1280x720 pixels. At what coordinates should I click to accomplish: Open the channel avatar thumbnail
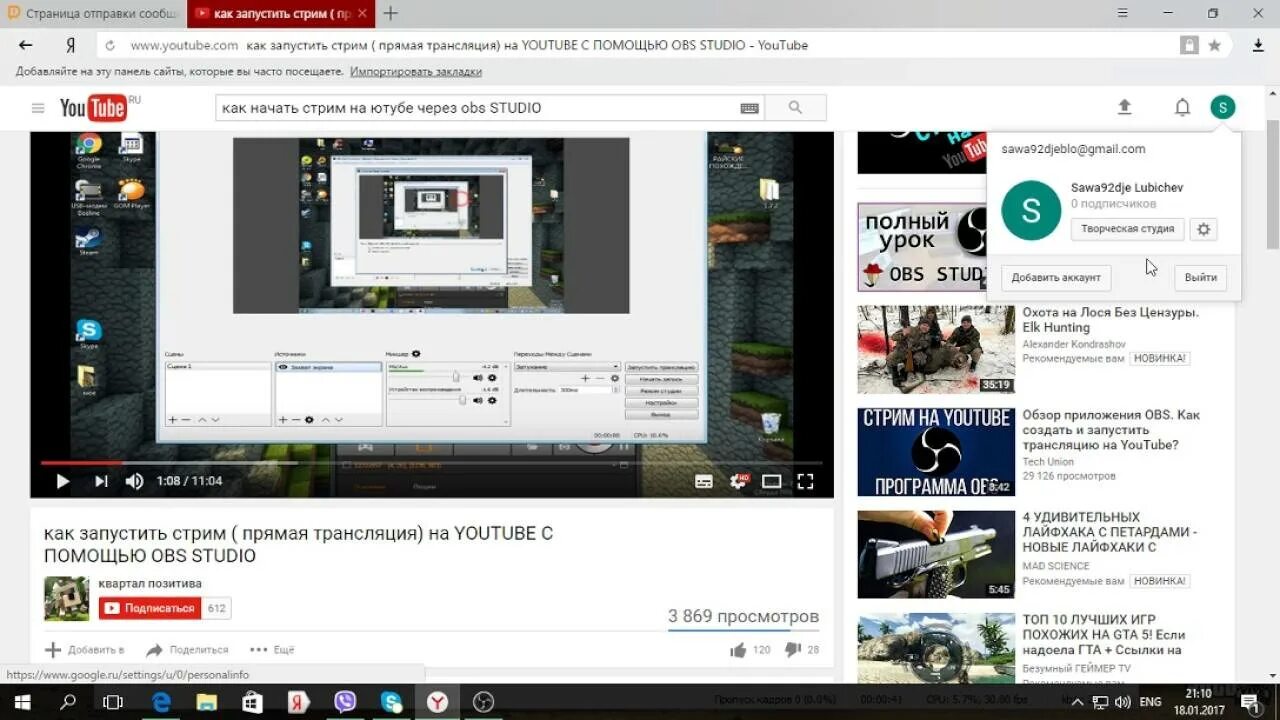[x=66, y=598]
